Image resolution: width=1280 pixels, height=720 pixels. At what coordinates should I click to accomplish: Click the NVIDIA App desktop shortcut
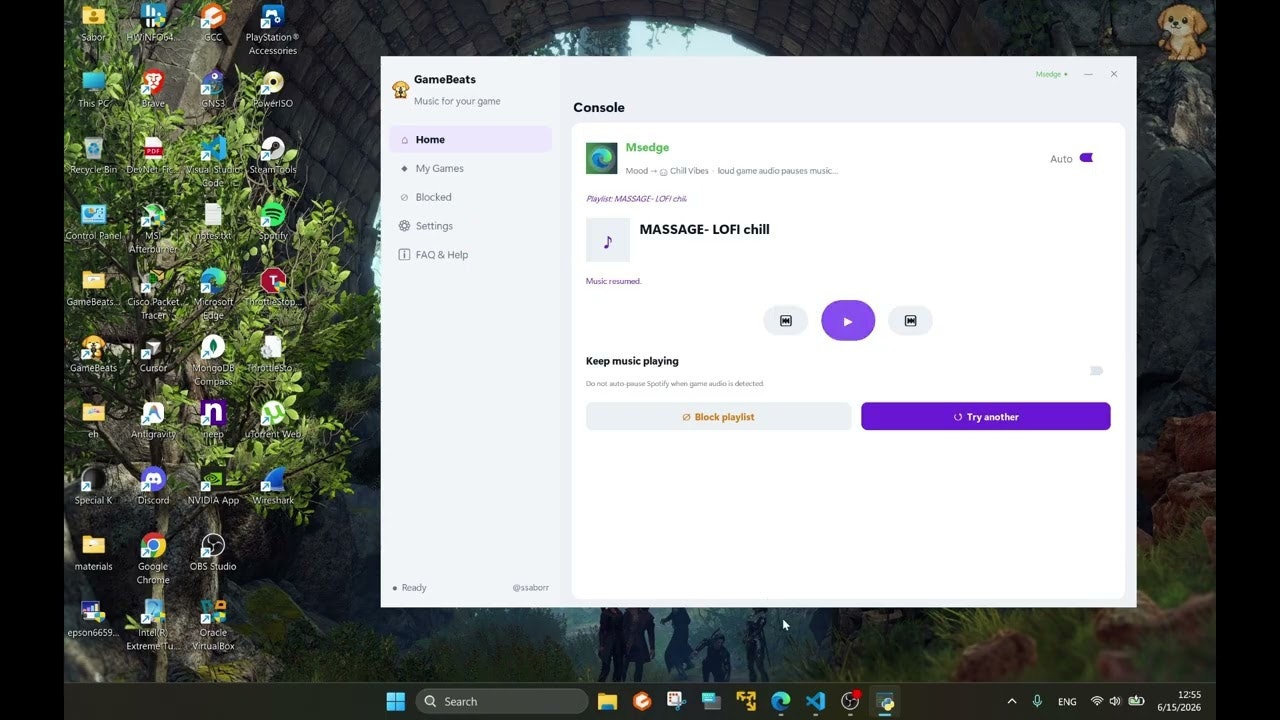(213, 486)
